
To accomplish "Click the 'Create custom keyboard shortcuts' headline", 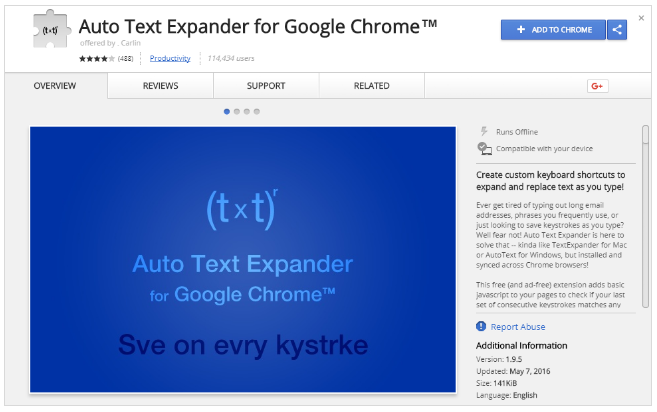I will pyautogui.click(x=550, y=181).
